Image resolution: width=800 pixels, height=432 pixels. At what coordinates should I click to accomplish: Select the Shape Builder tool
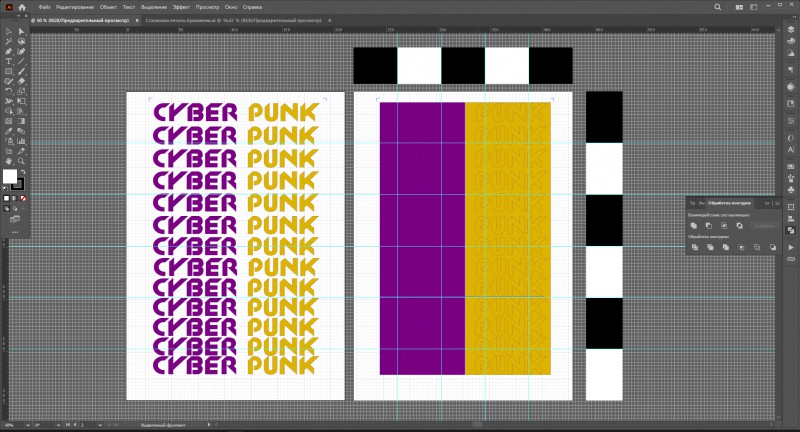[9, 111]
